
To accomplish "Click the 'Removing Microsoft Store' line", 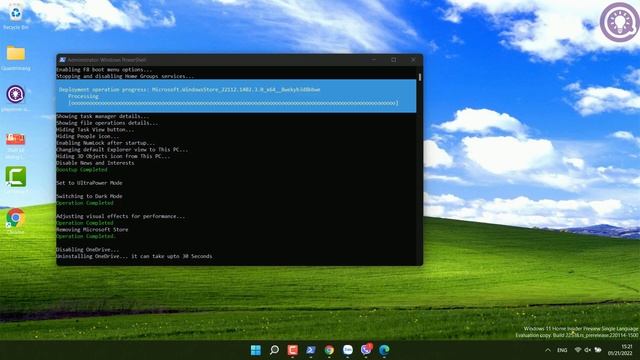I will click(92, 230).
